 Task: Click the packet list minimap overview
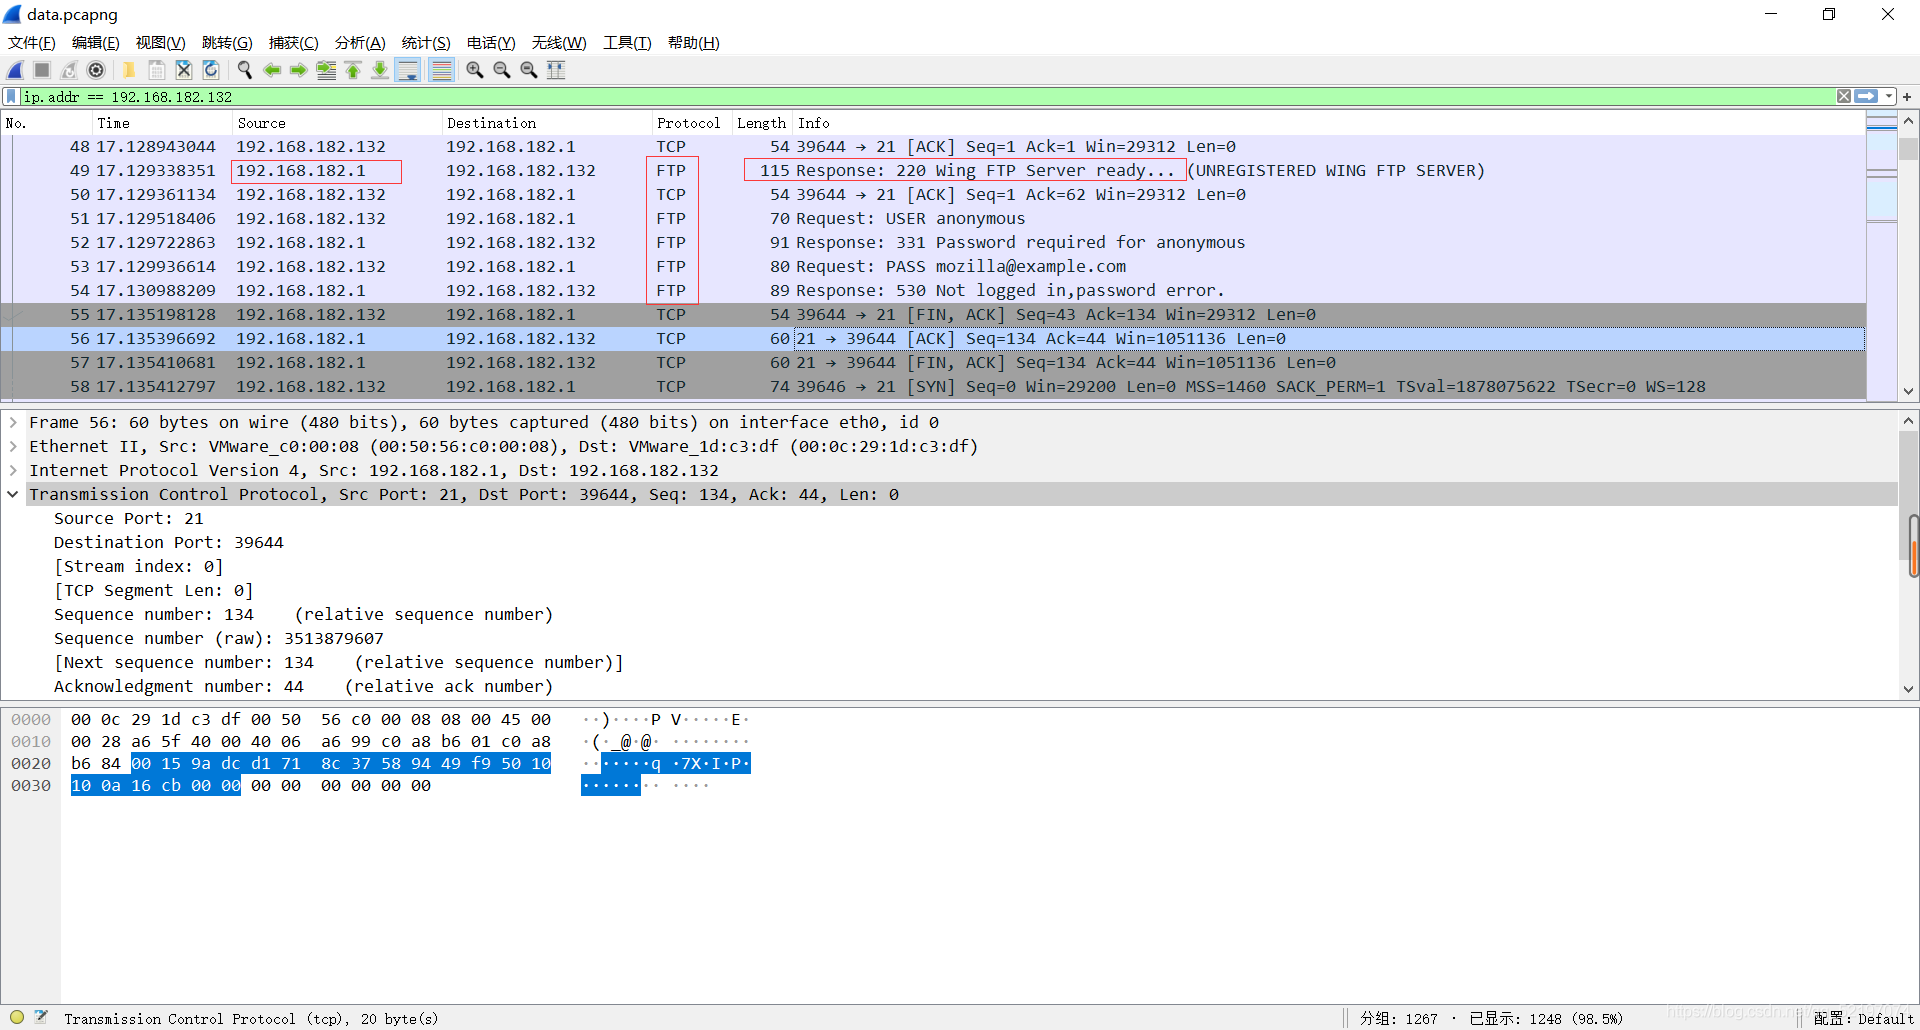[1882, 255]
